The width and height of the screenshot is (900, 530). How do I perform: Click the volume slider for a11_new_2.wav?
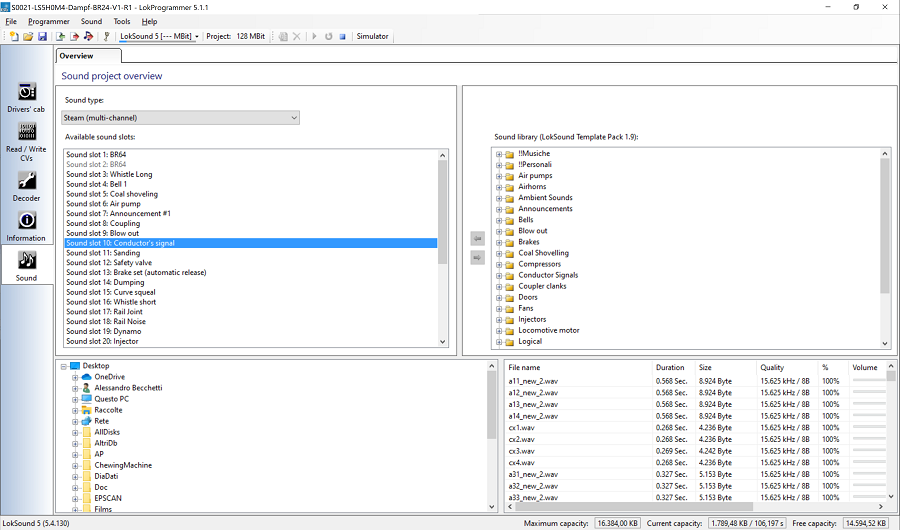click(868, 381)
